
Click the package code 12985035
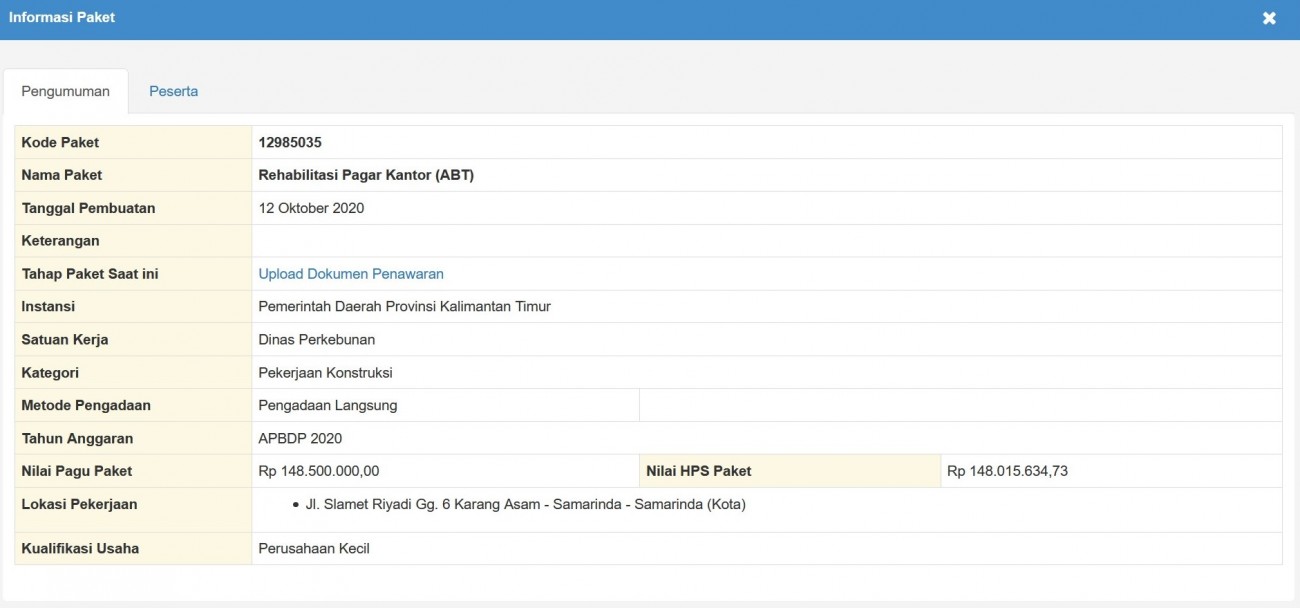(290, 142)
